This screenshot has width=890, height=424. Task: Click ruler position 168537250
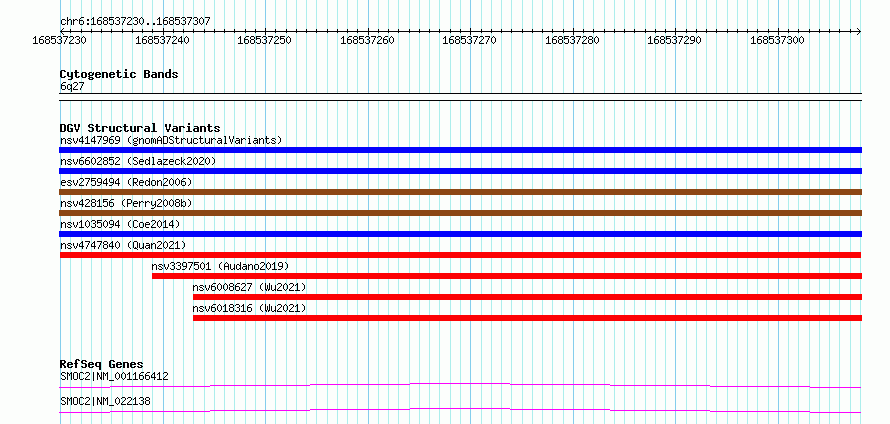(265, 40)
